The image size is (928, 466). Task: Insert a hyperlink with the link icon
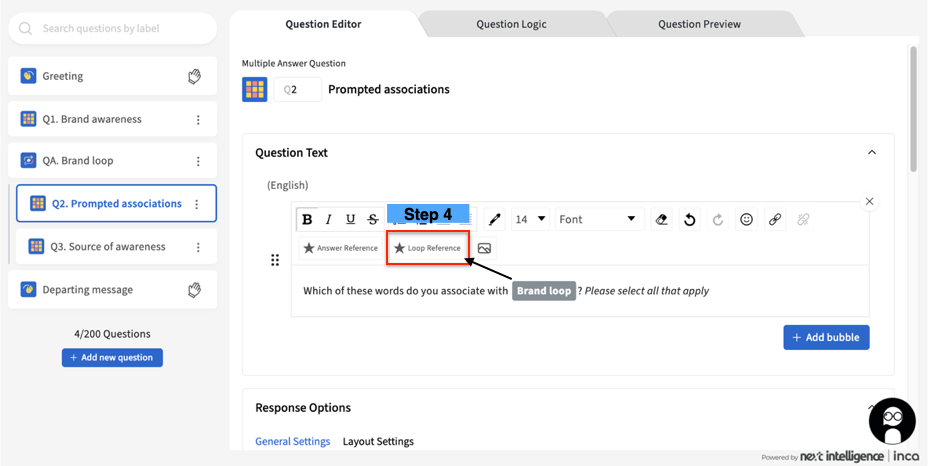point(775,220)
